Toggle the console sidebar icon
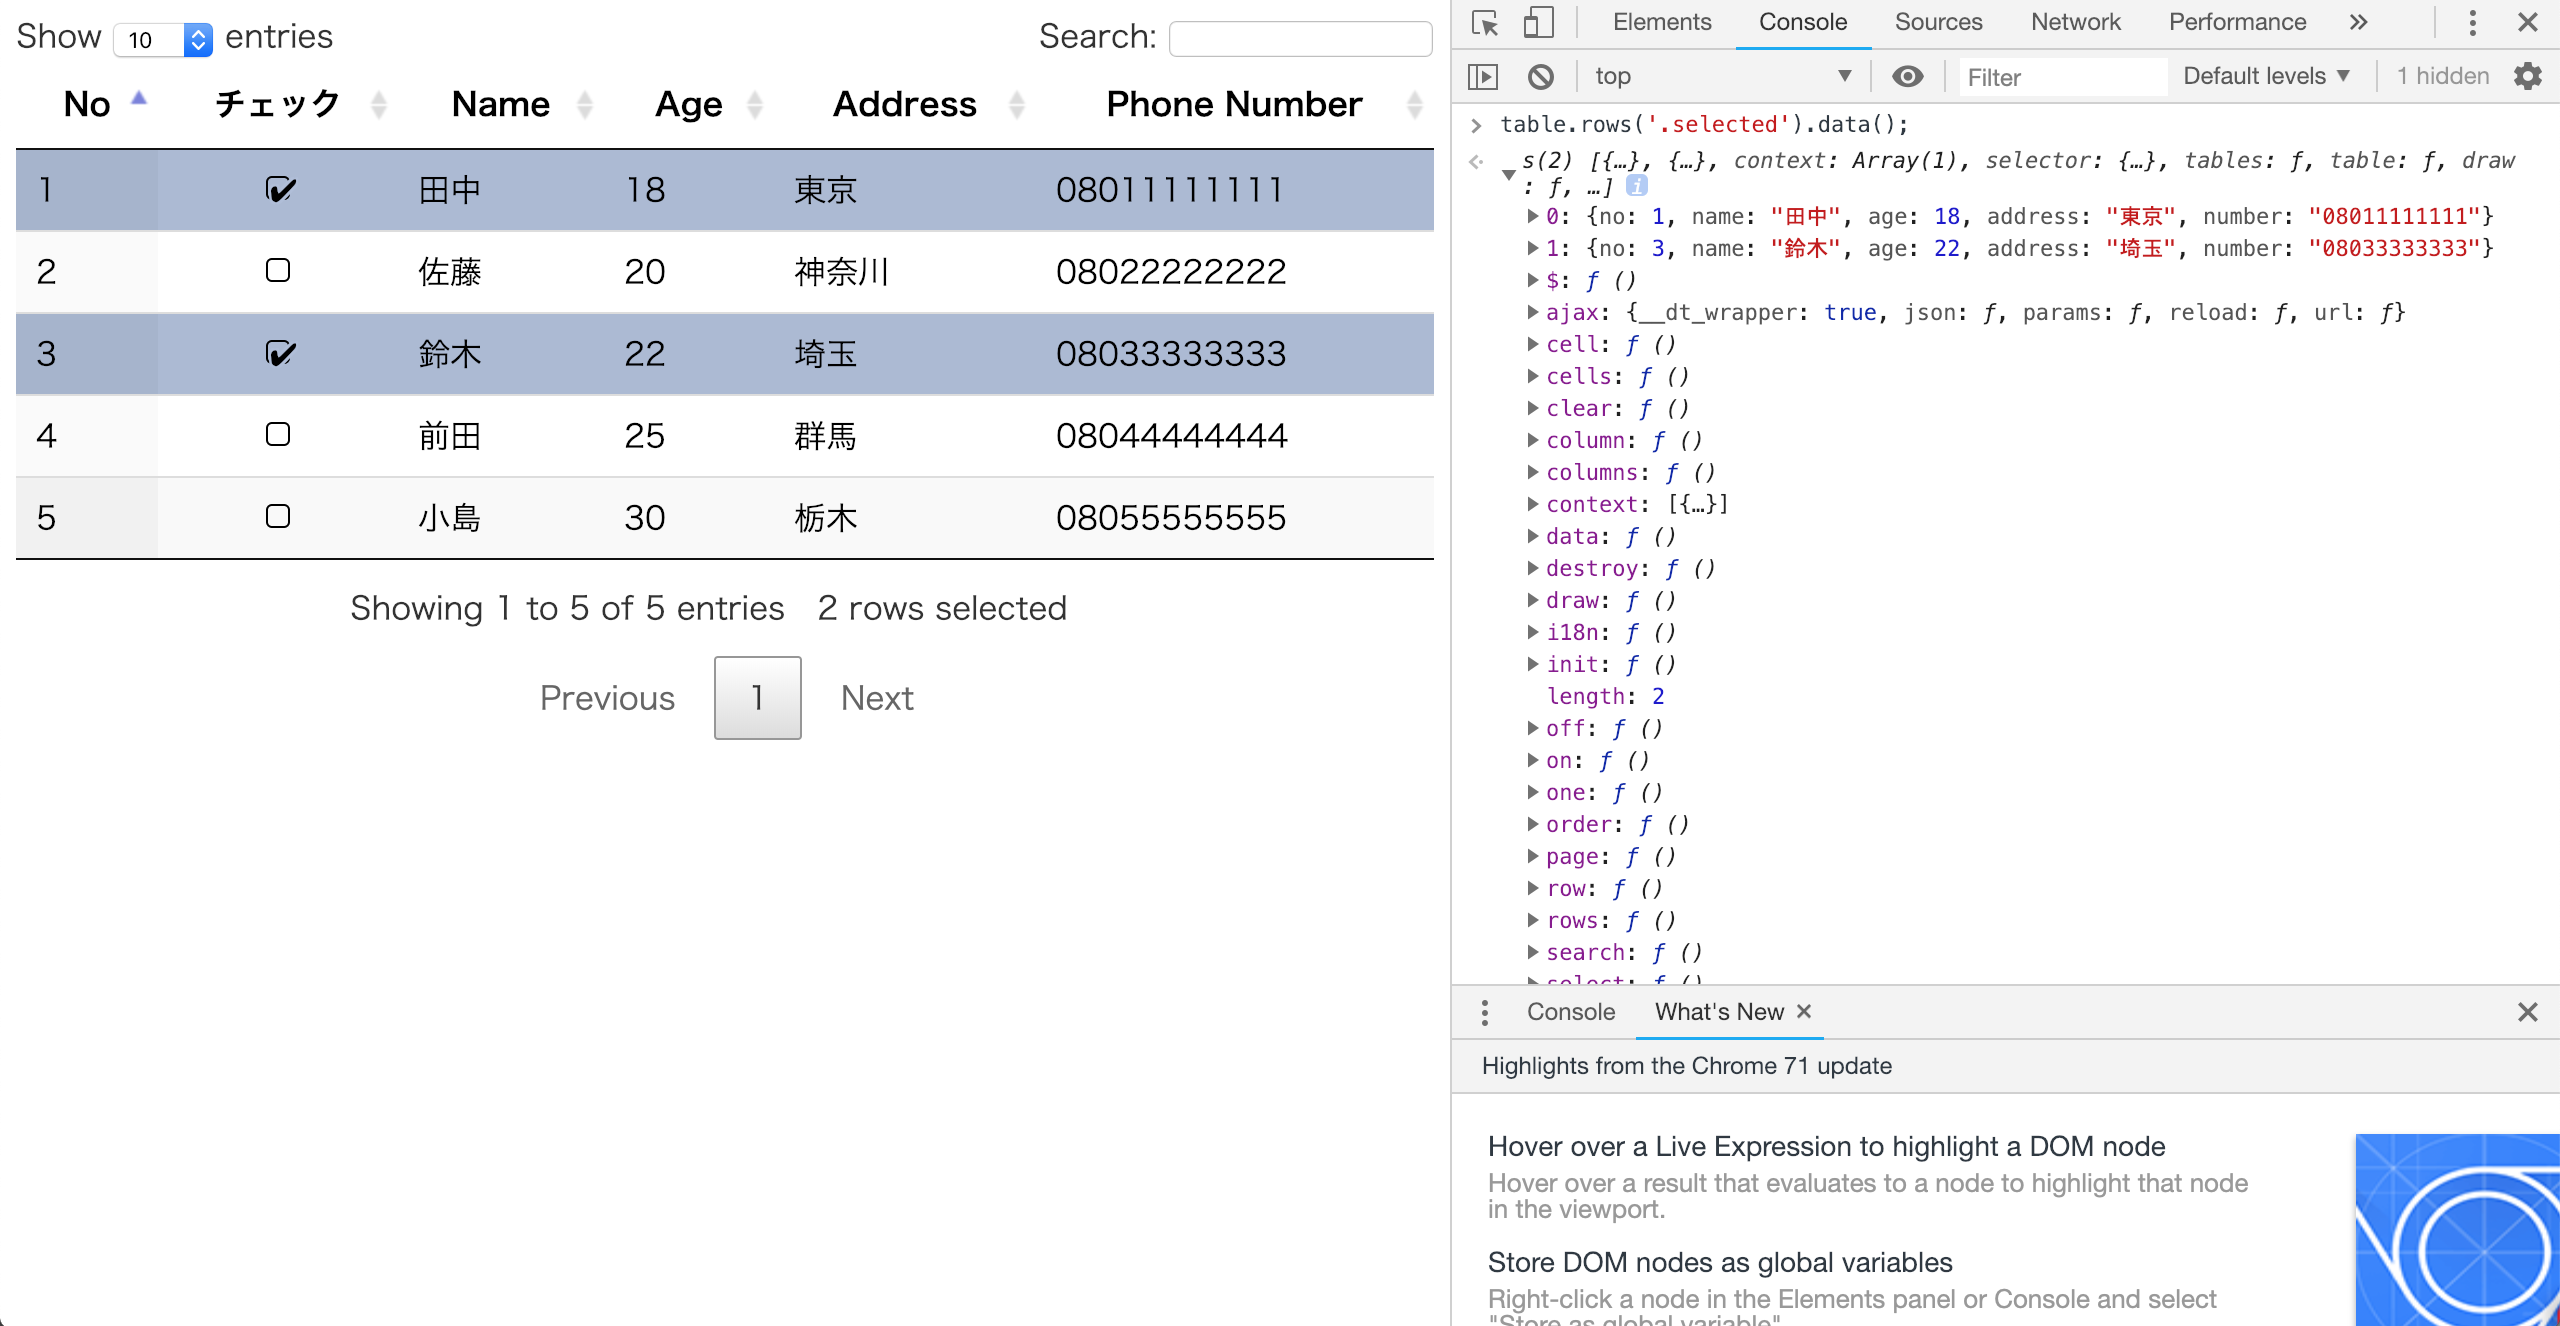Viewport: 2560px width, 1326px height. (1485, 75)
